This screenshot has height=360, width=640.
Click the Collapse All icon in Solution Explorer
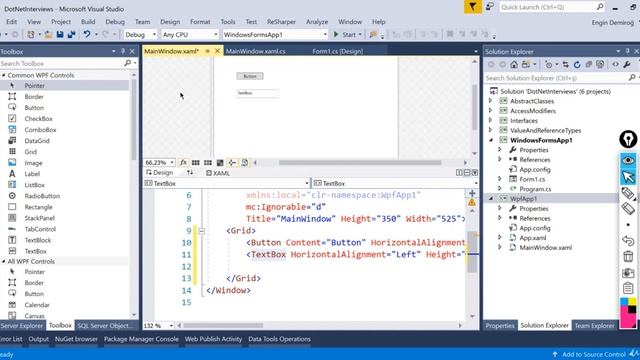click(x=589, y=64)
